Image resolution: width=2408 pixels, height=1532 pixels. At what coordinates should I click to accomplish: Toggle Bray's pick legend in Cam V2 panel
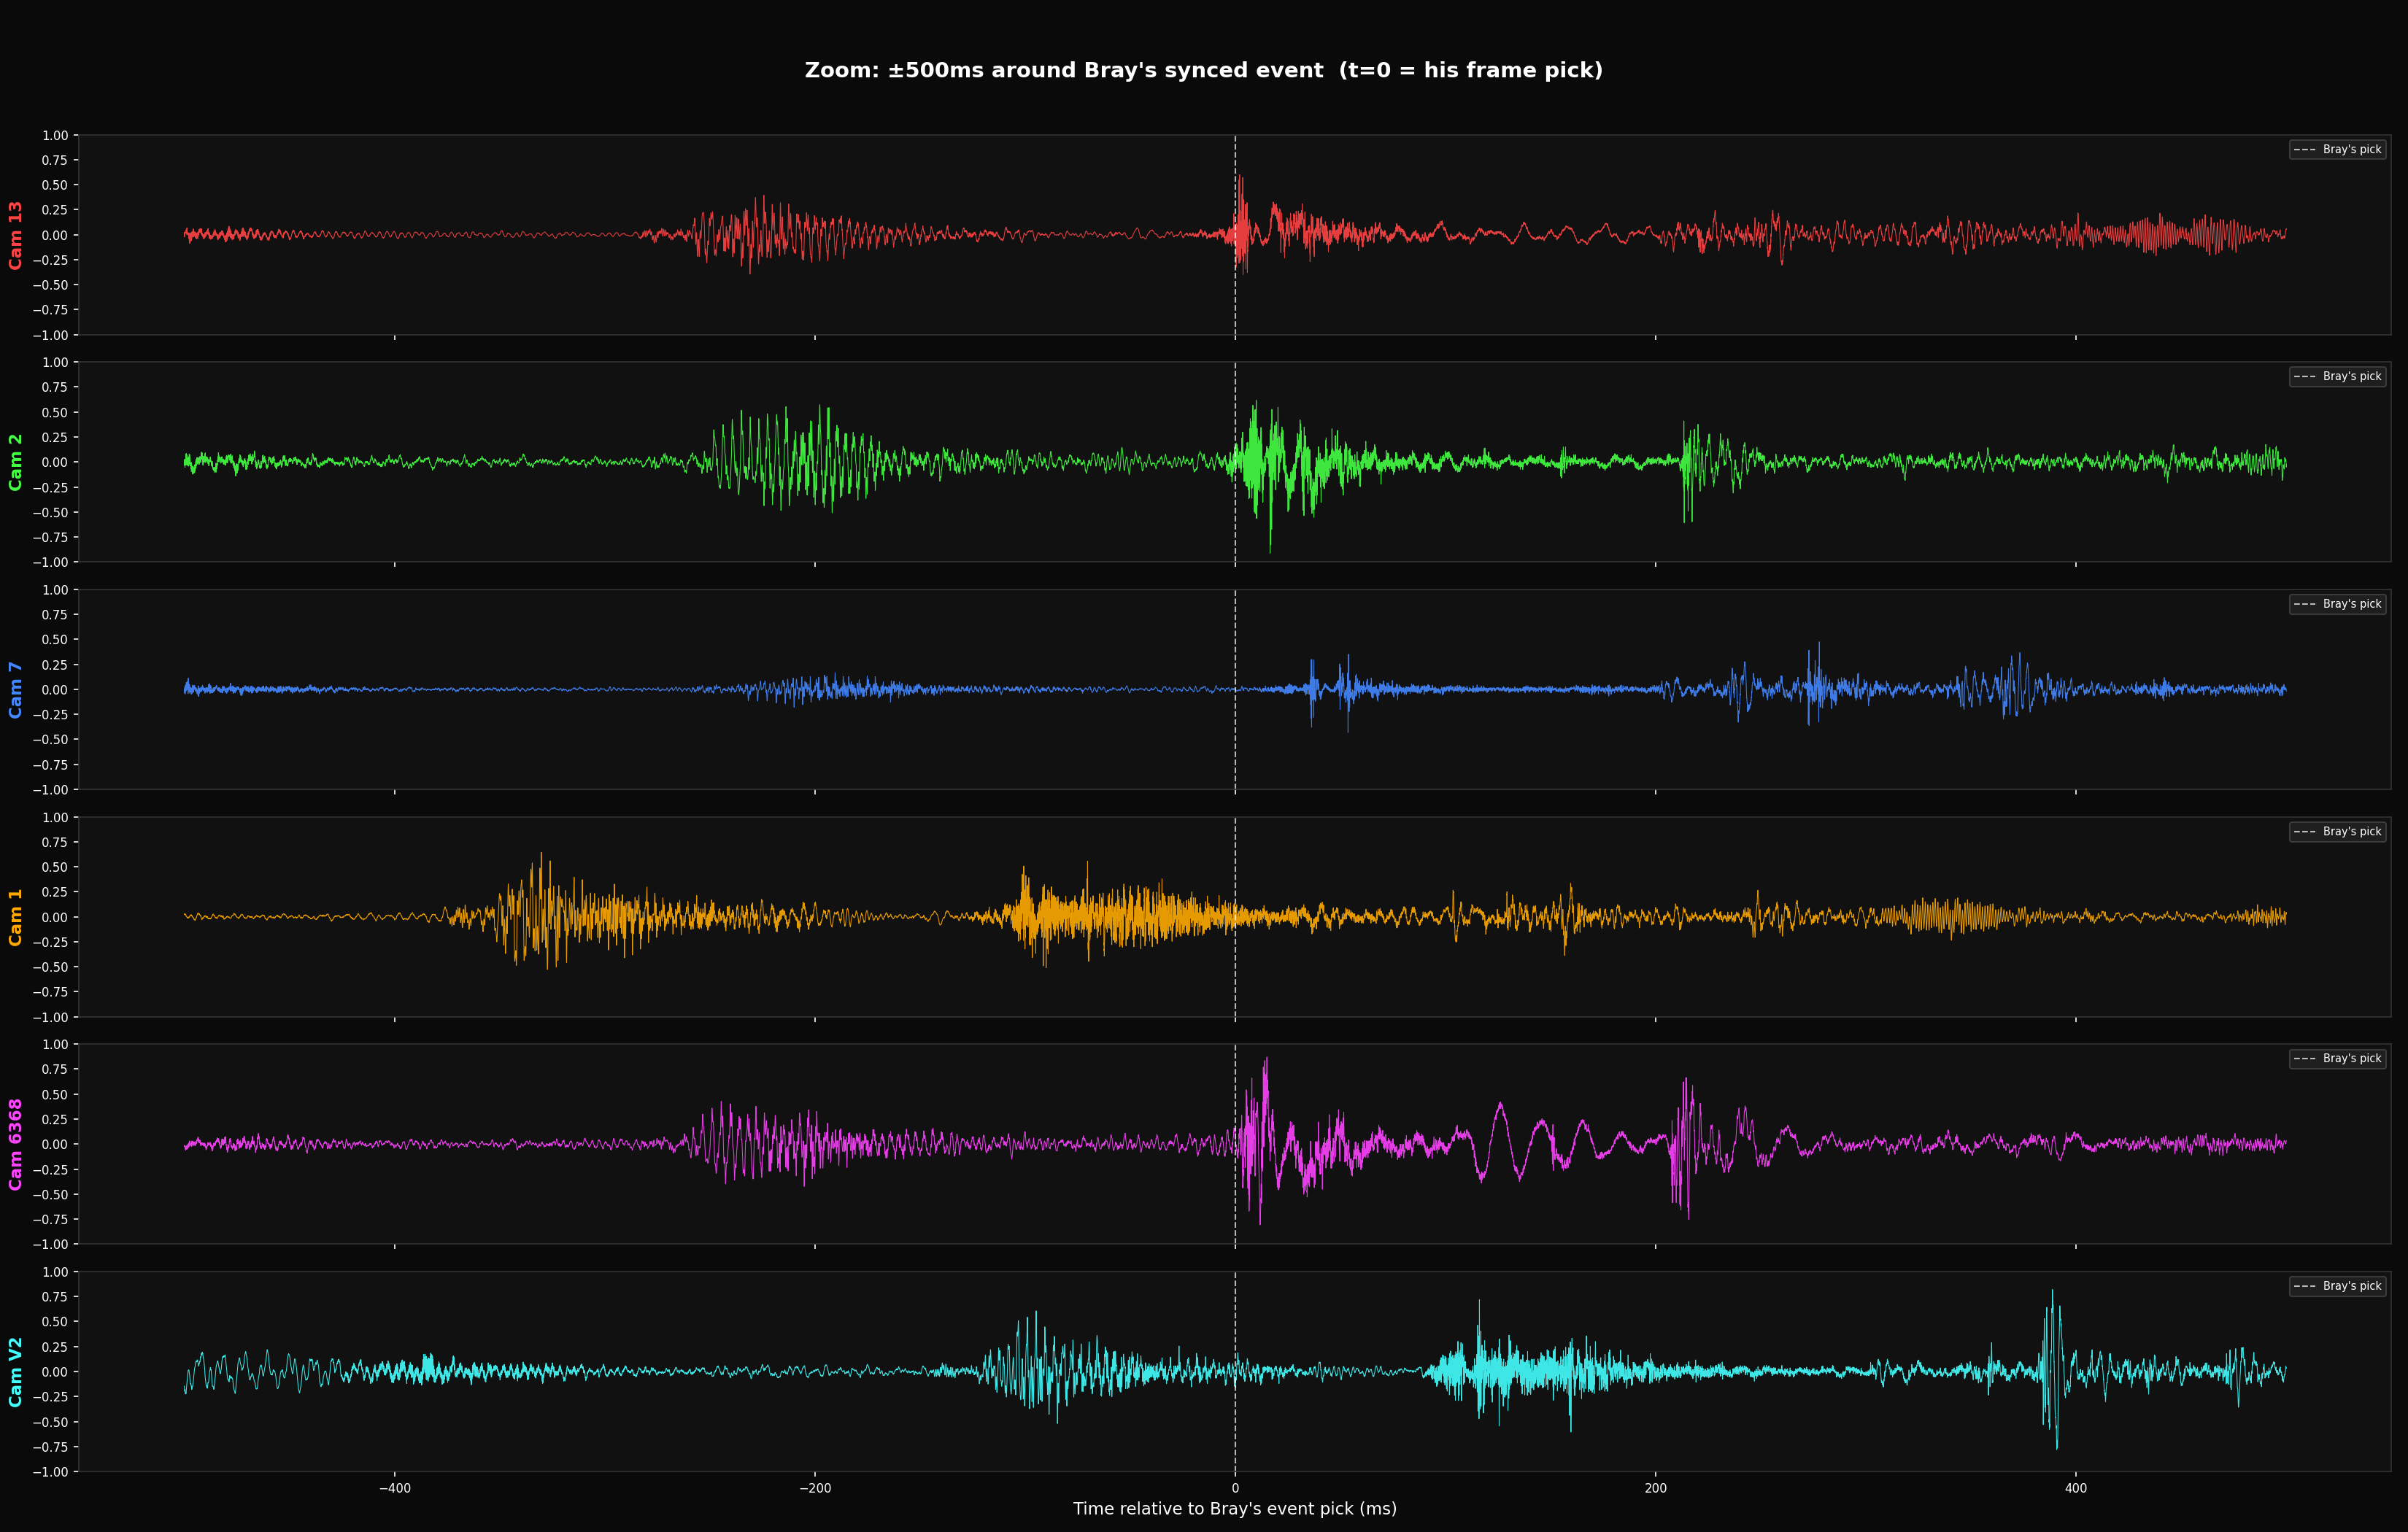[x=2338, y=1286]
